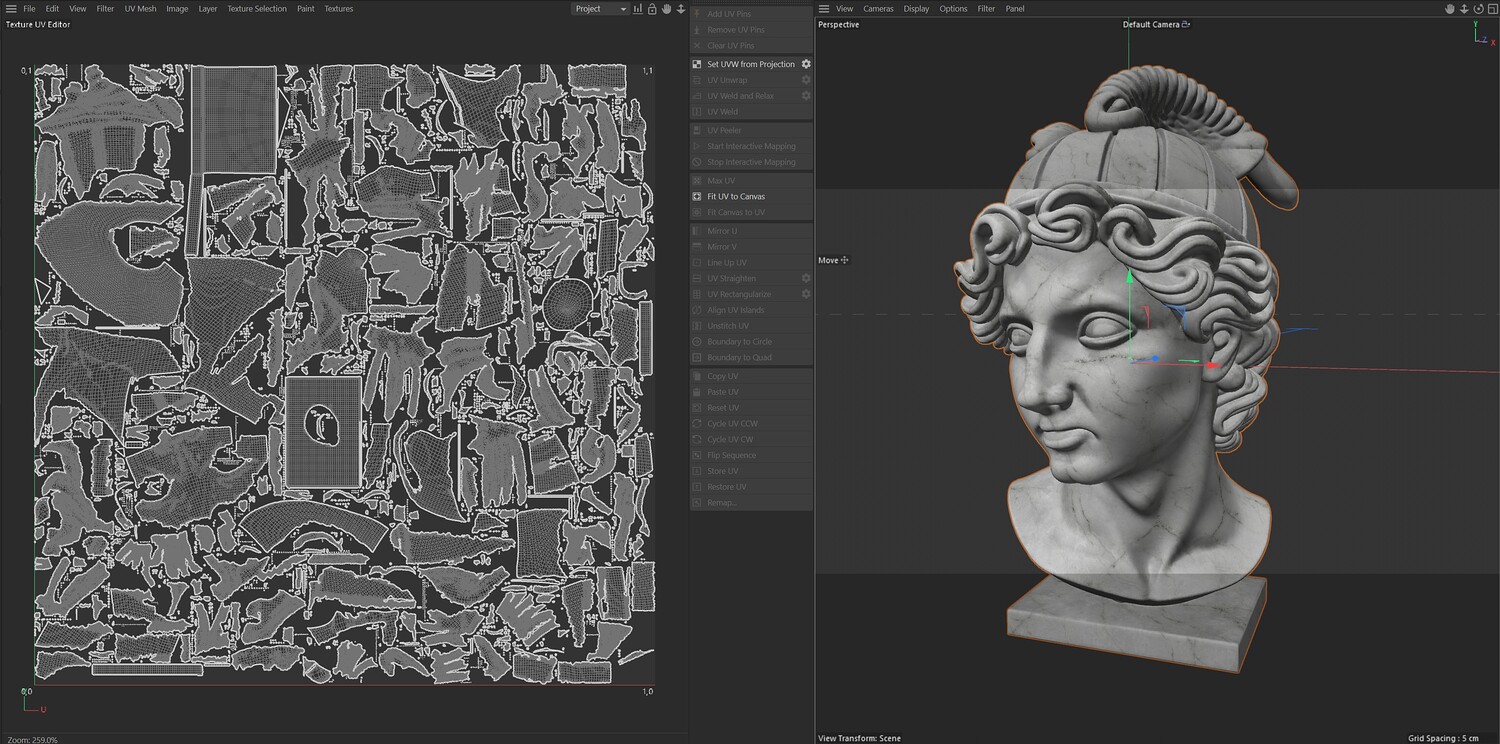Open the Edit menu

pos(52,9)
